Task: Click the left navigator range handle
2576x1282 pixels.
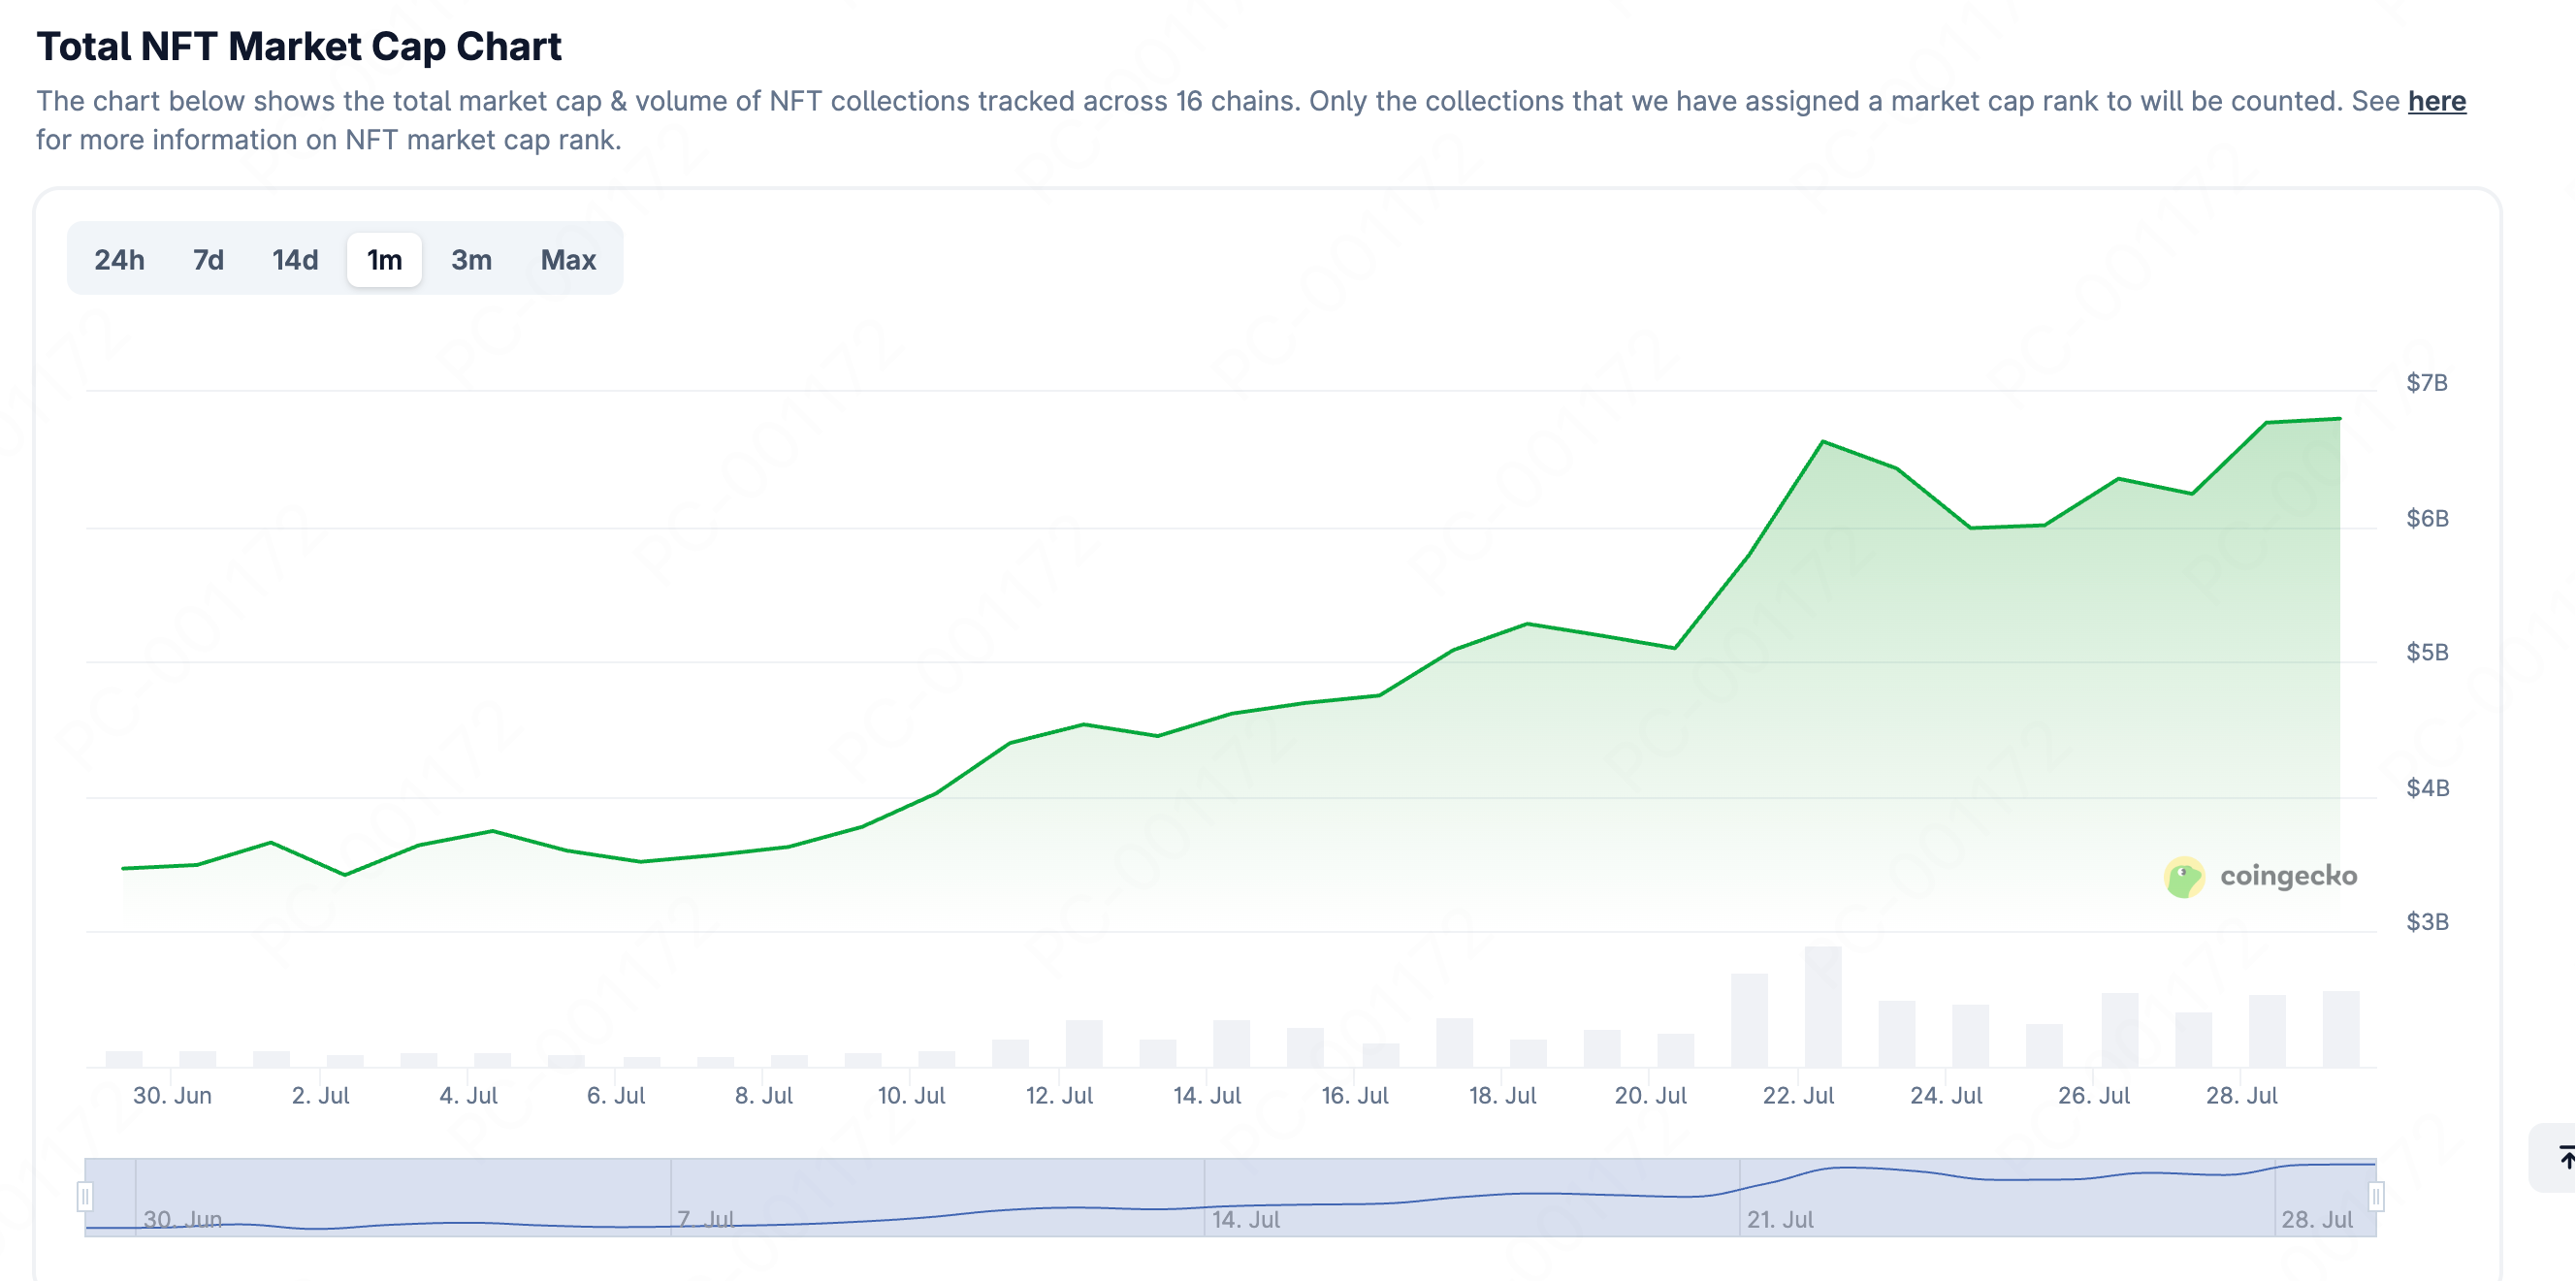Action: pos(86,1196)
